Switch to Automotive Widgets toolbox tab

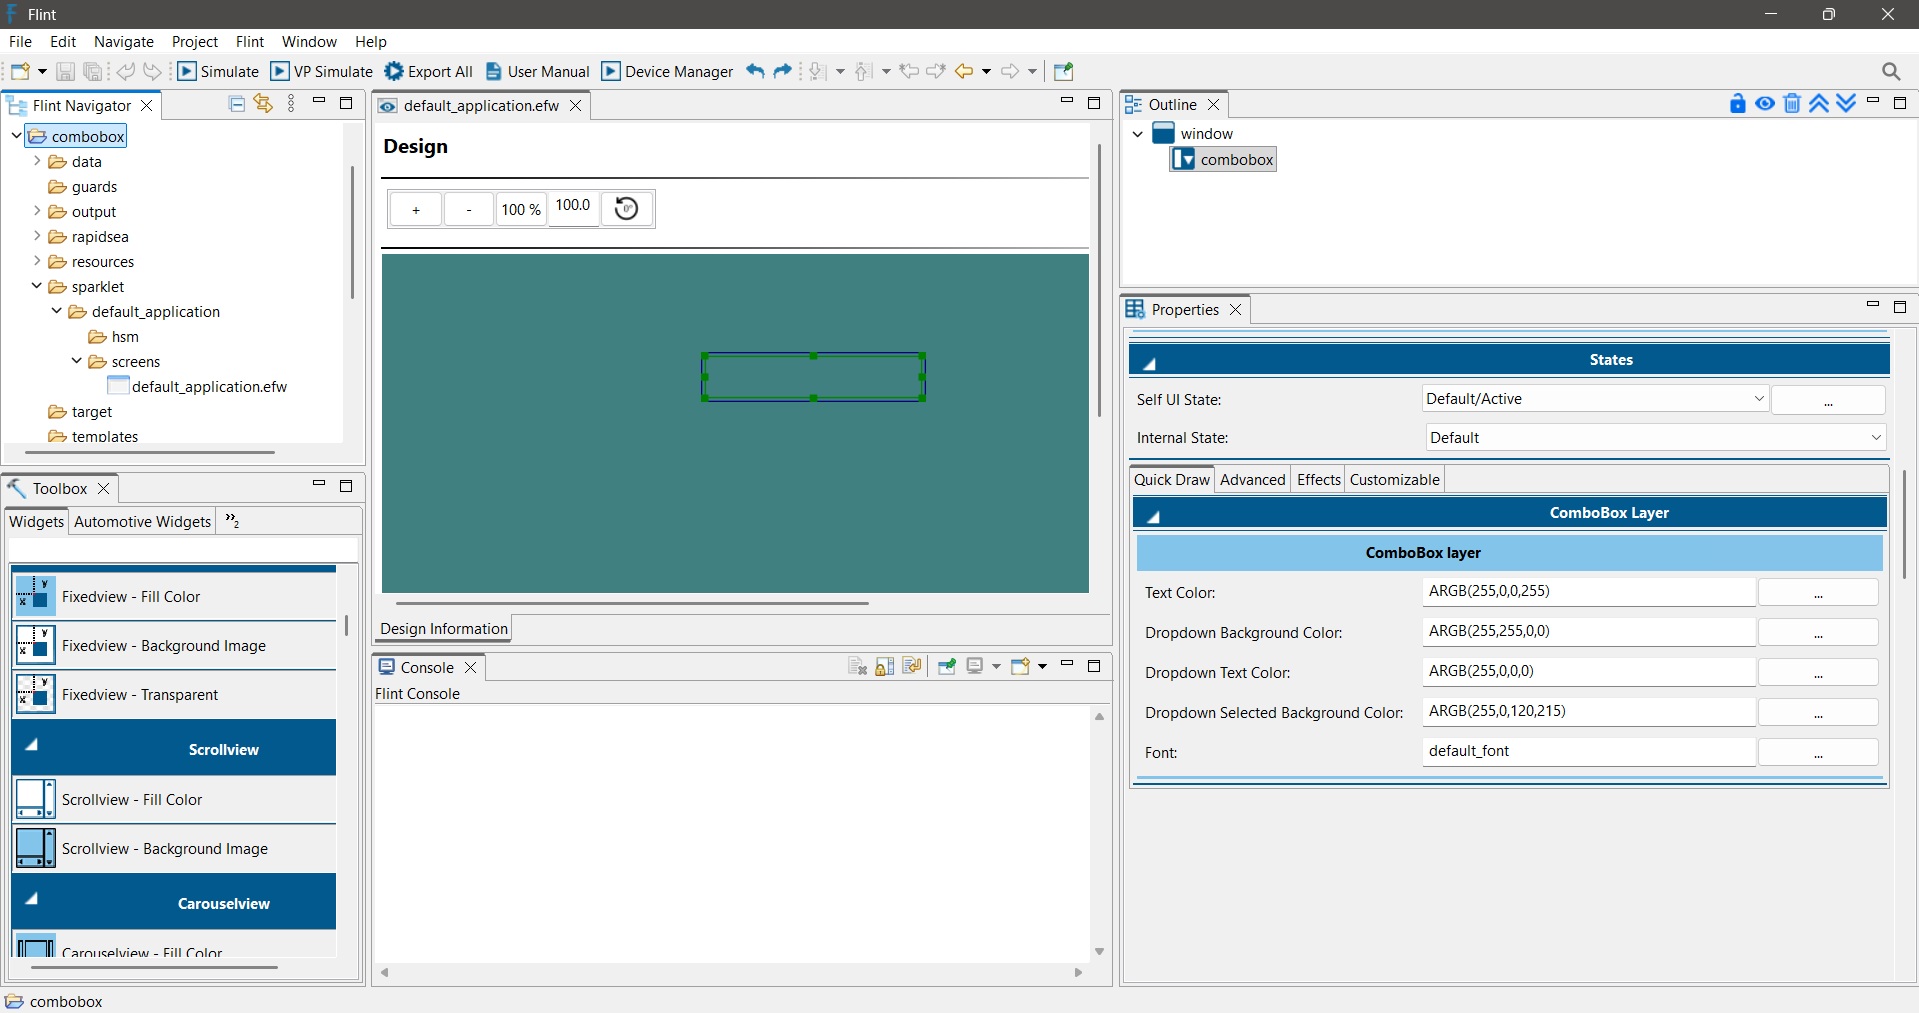coord(143,522)
